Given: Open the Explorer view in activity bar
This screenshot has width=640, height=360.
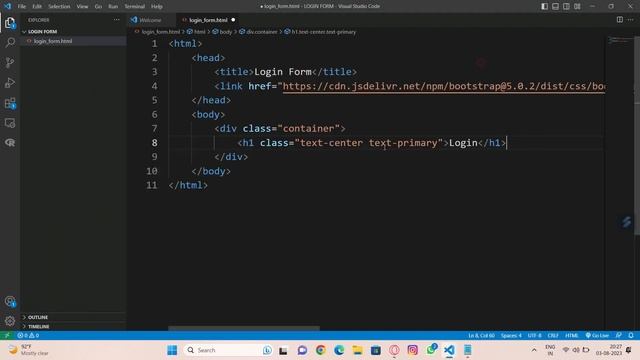Looking at the screenshot, I should click(10, 23).
